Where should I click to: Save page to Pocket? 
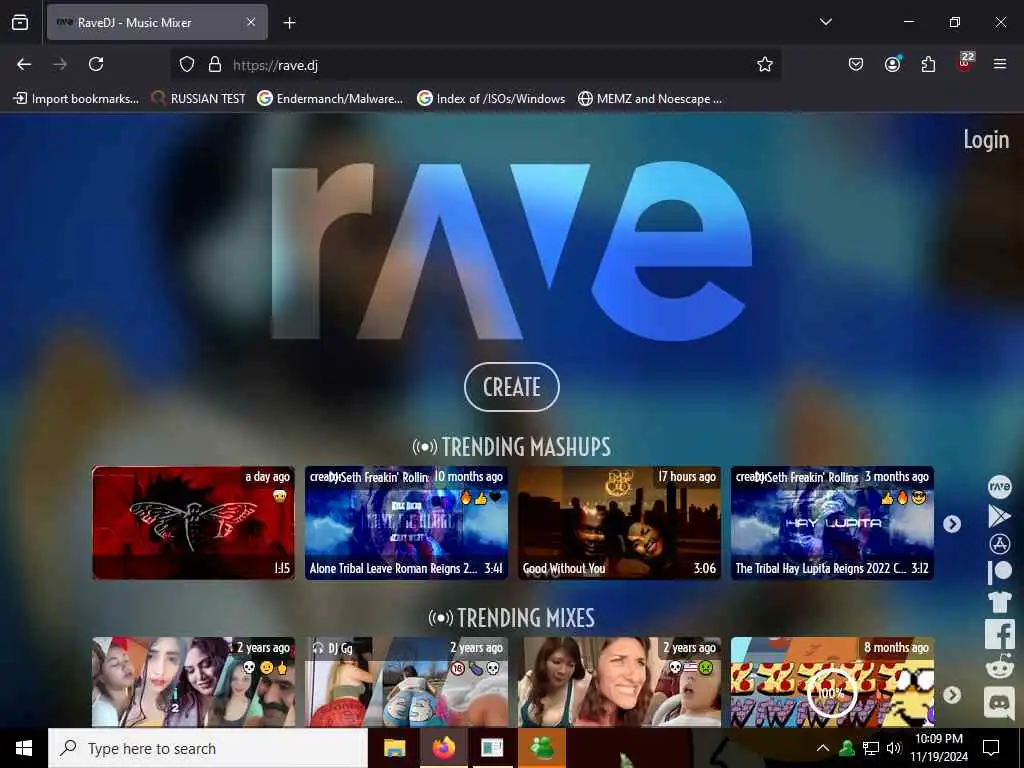tap(856, 64)
